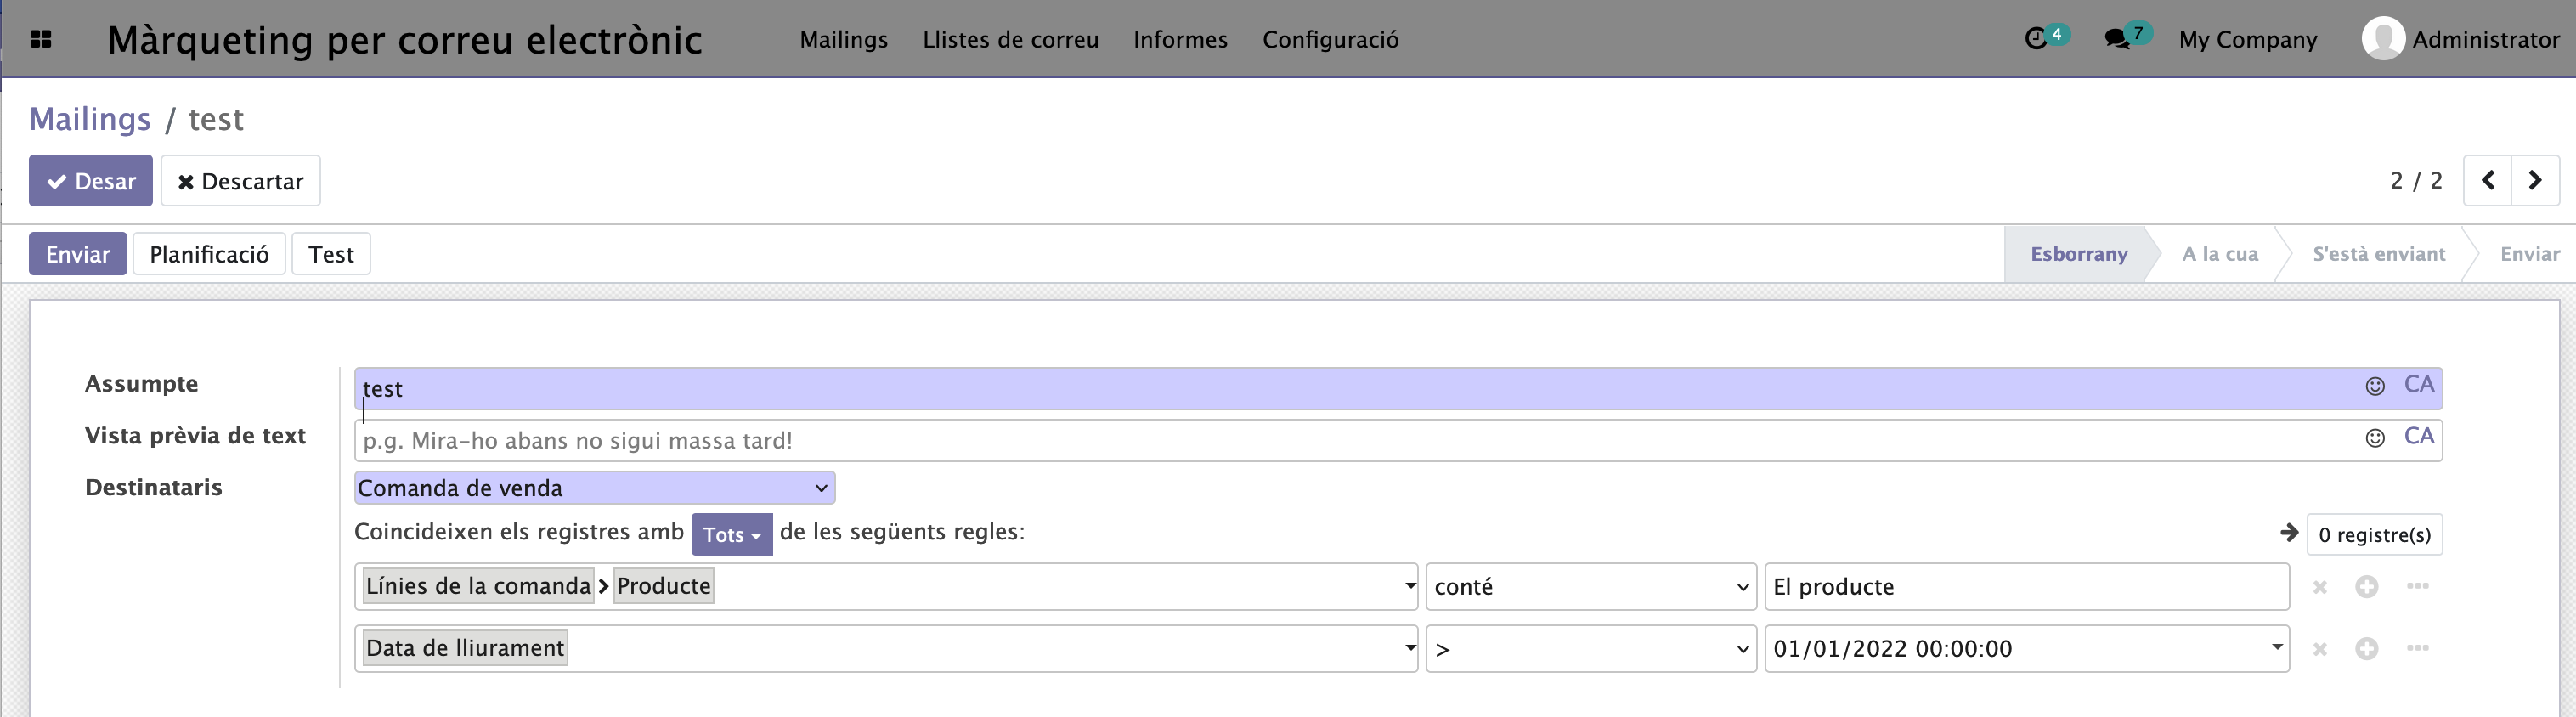Open the Configuració menu

tap(1330, 39)
